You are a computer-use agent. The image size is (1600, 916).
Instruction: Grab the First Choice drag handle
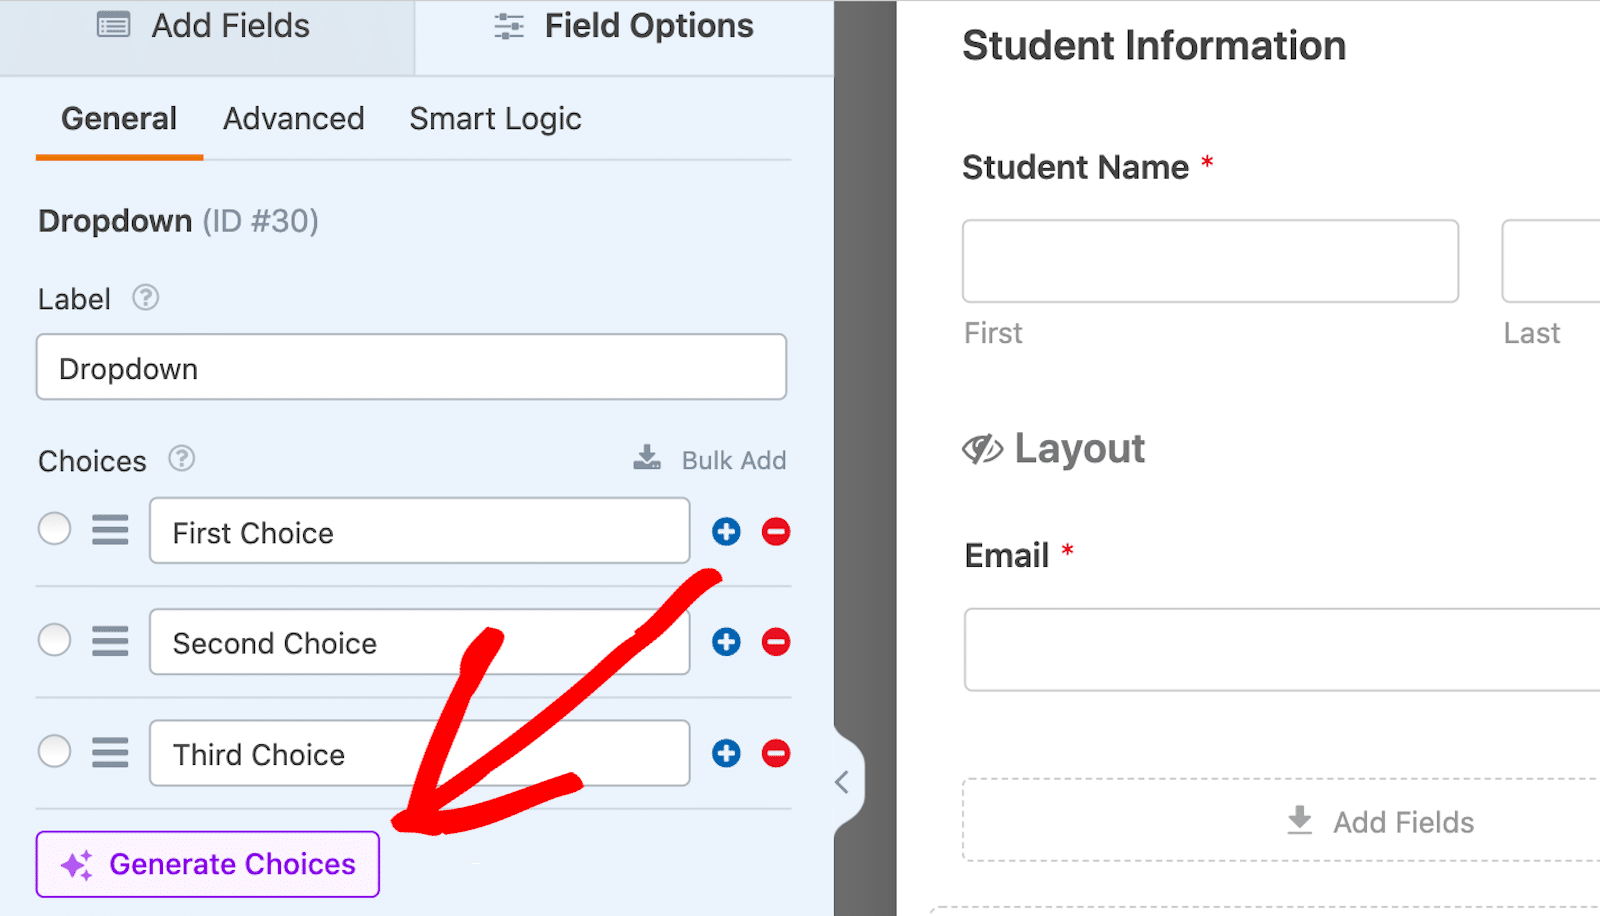click(x=110, y=530)
